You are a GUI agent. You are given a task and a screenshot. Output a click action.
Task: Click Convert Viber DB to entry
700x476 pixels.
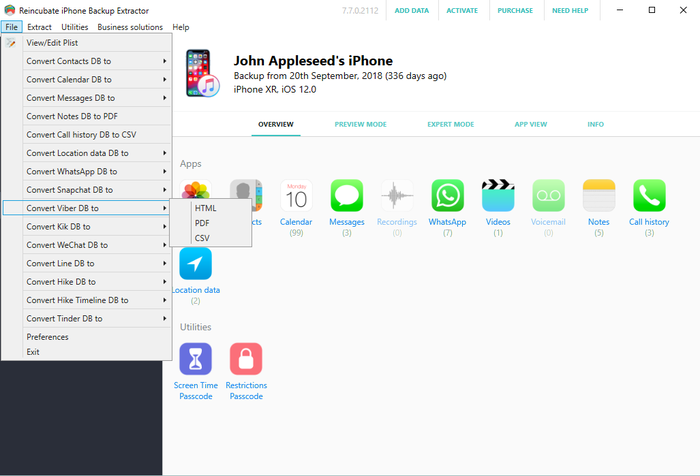coord(86,208)
